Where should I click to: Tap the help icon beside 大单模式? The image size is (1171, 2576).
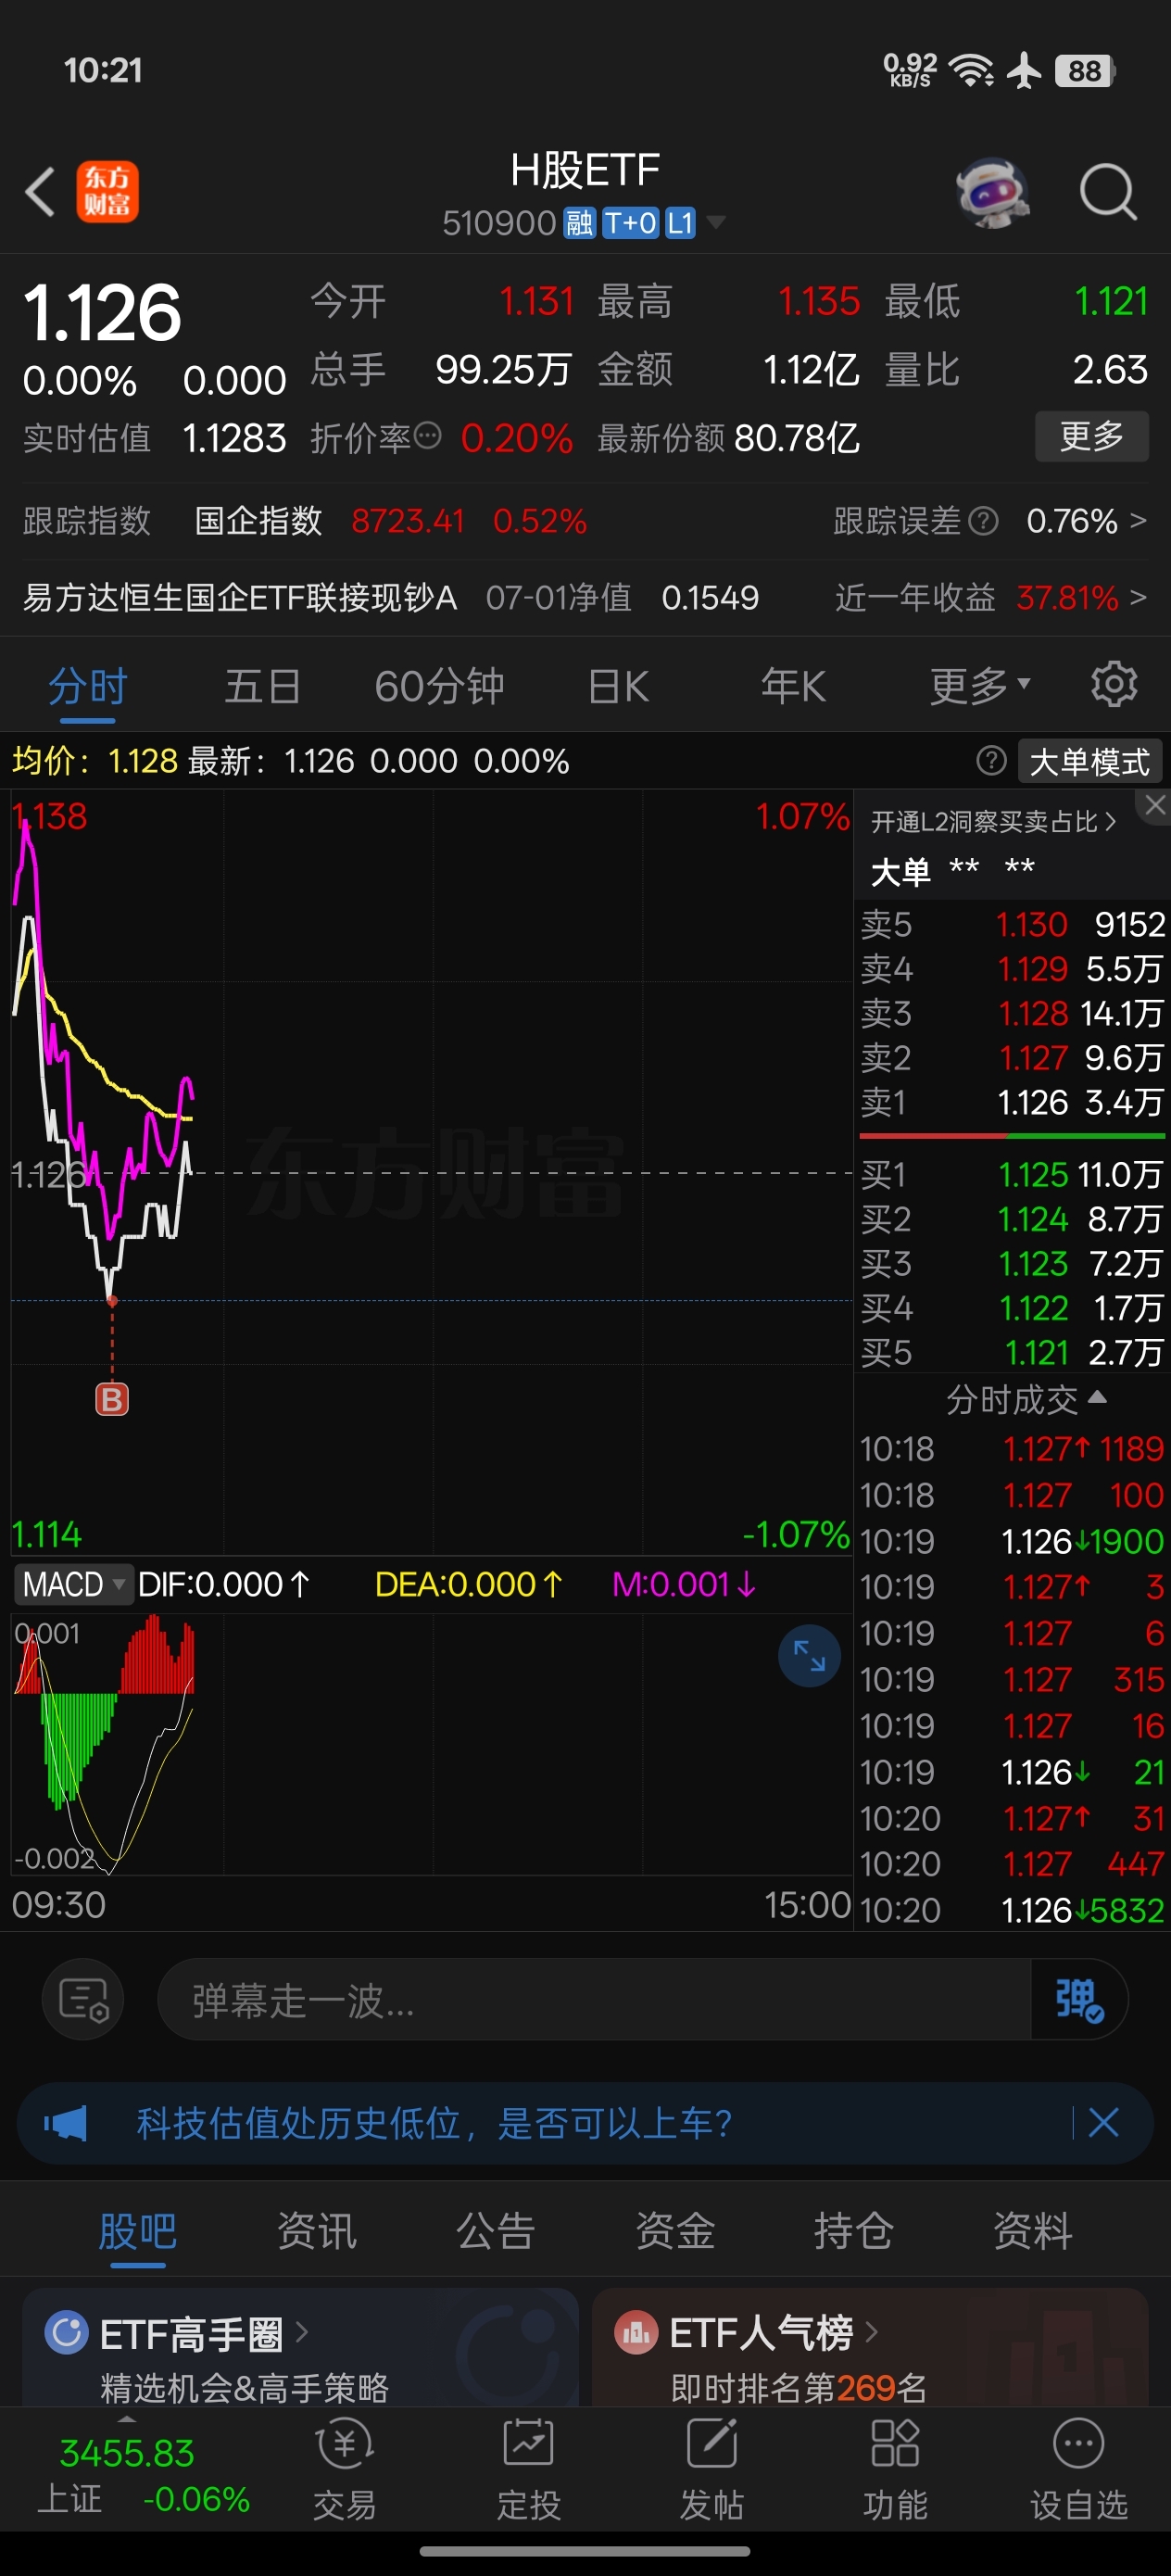[x=991, y=761]
